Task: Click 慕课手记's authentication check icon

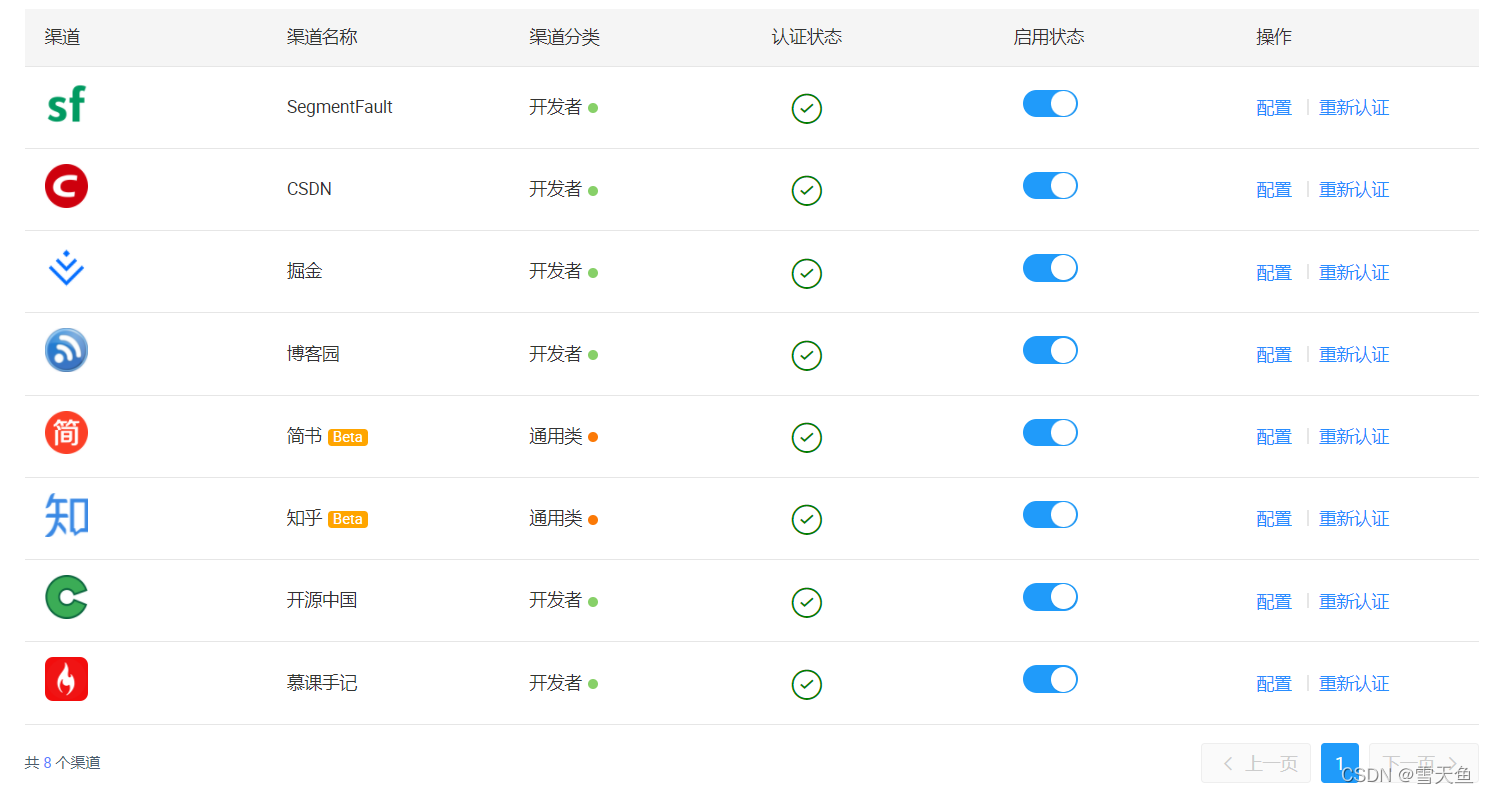Action: [807, 684]
